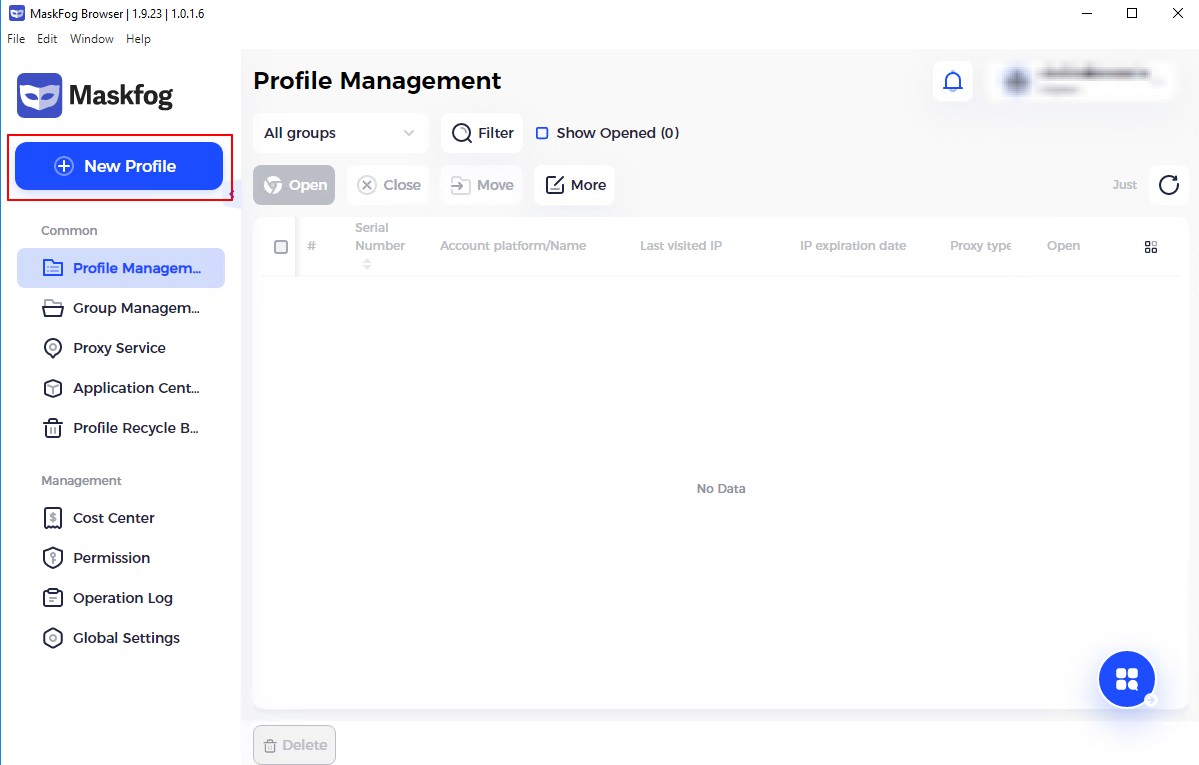This screenshot has height=765, width=1199.
Task: Click the Permission shield icon
Action: 53,558
